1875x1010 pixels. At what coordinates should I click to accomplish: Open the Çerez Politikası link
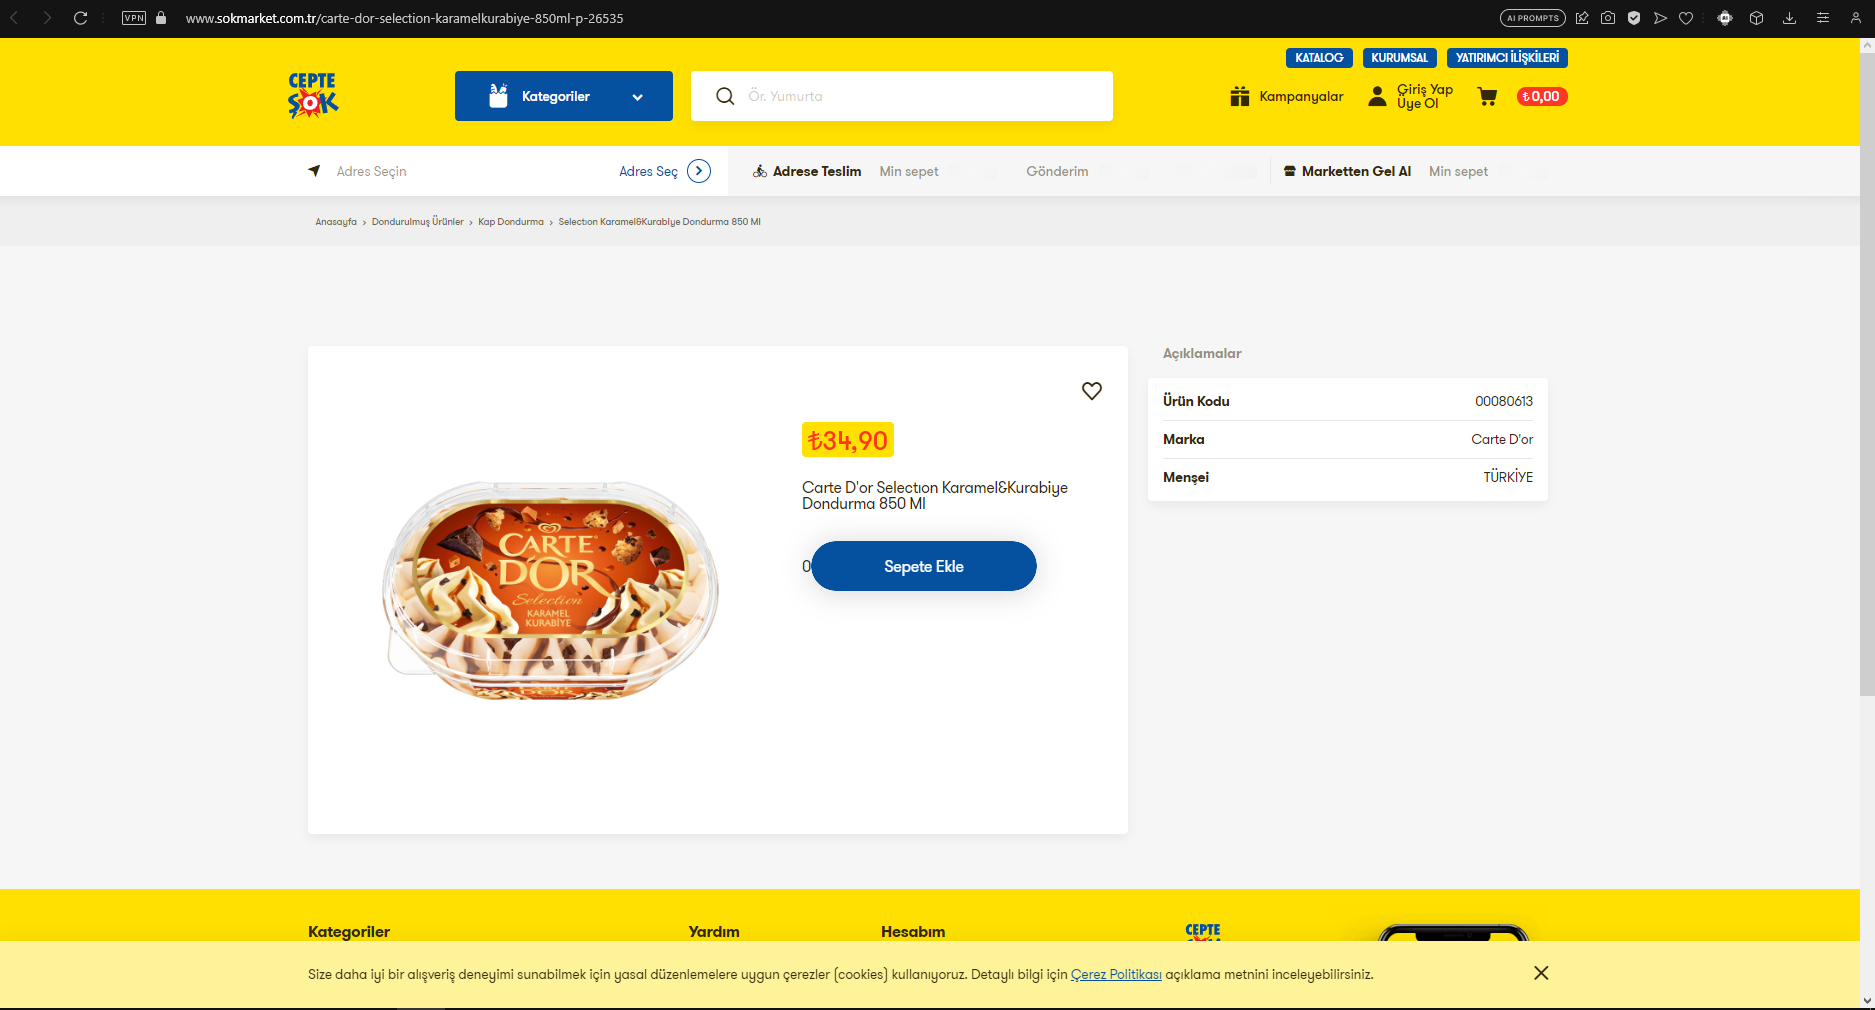(x=1116, y=974)
